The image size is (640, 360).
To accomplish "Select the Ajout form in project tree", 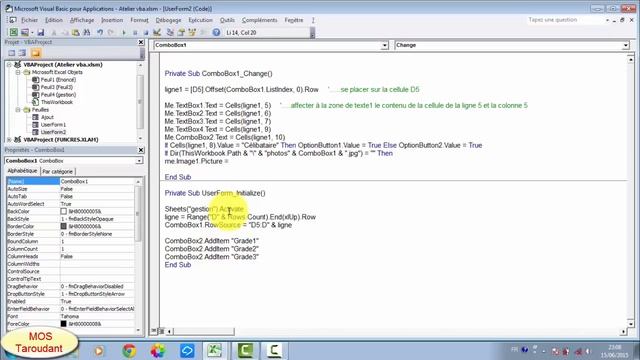I will tap(47, 117).
